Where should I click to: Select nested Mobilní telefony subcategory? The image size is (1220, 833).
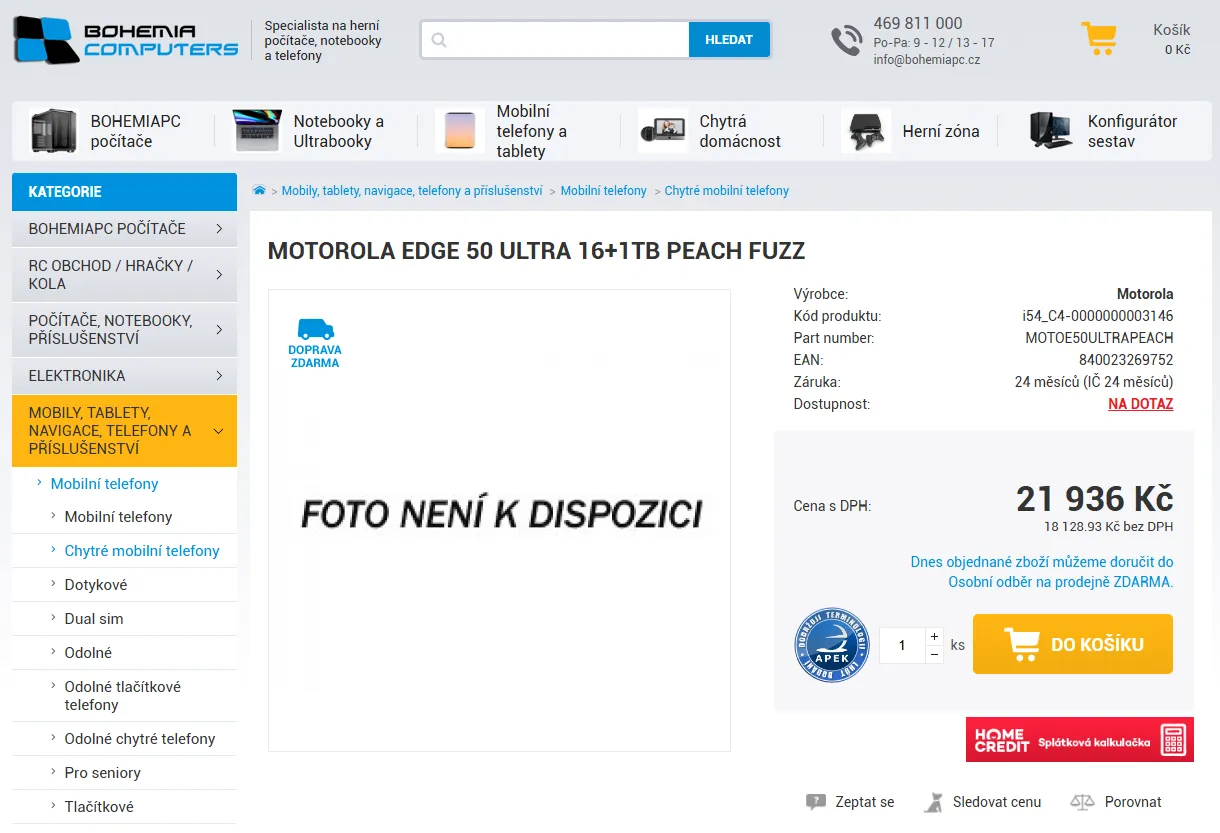pos(118,517)
